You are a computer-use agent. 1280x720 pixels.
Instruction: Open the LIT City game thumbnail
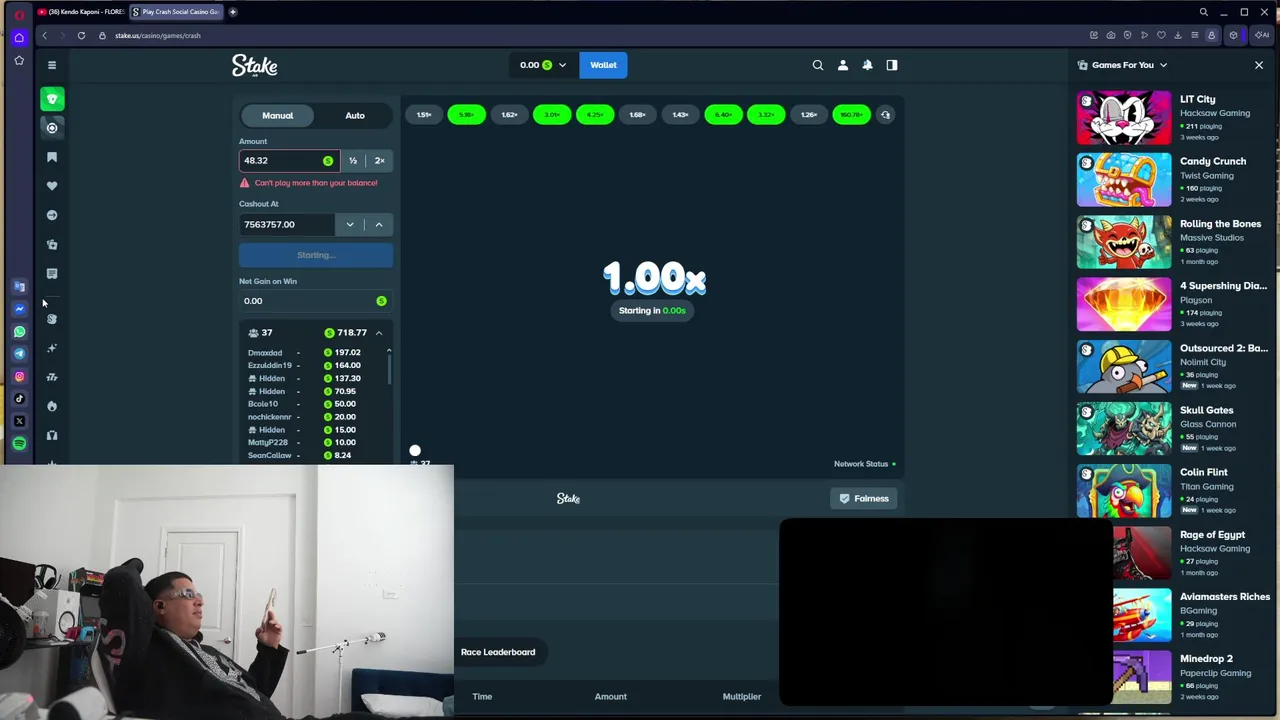click(x=1124, y=118)
